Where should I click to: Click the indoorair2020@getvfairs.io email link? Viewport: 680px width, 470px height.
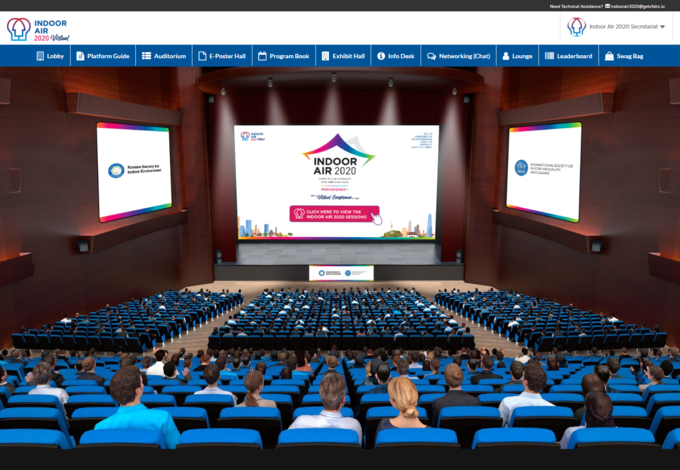click(638, 6)
